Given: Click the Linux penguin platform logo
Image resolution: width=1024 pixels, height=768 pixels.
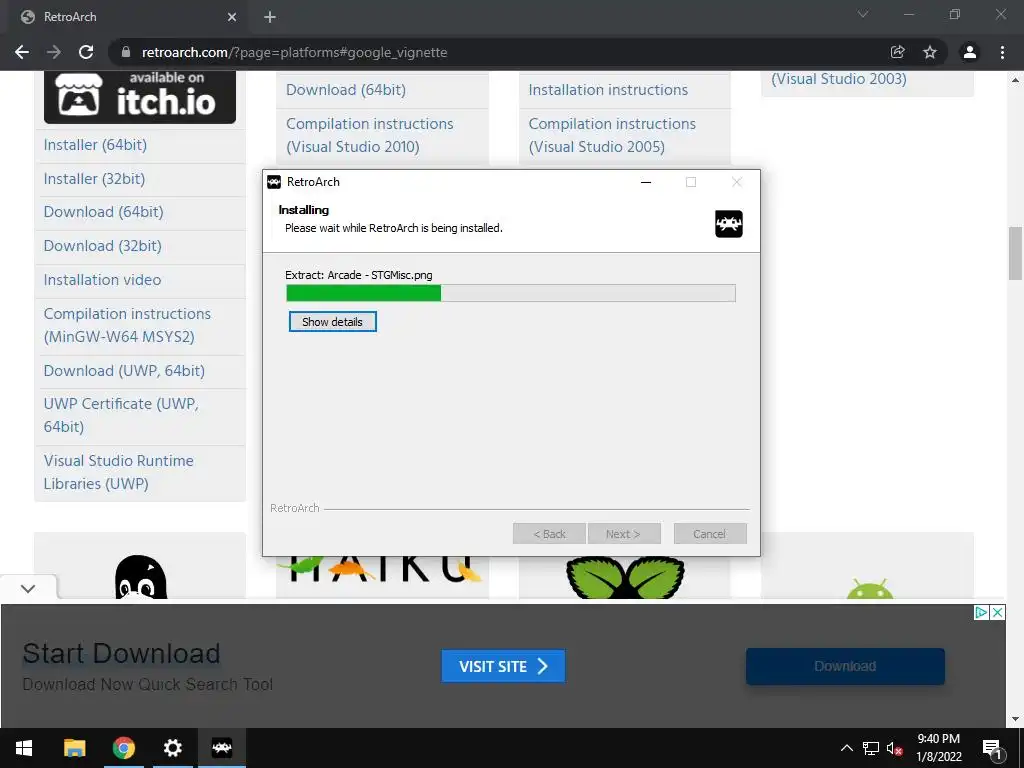Looking at the screenshot, I should click(141, 577).
